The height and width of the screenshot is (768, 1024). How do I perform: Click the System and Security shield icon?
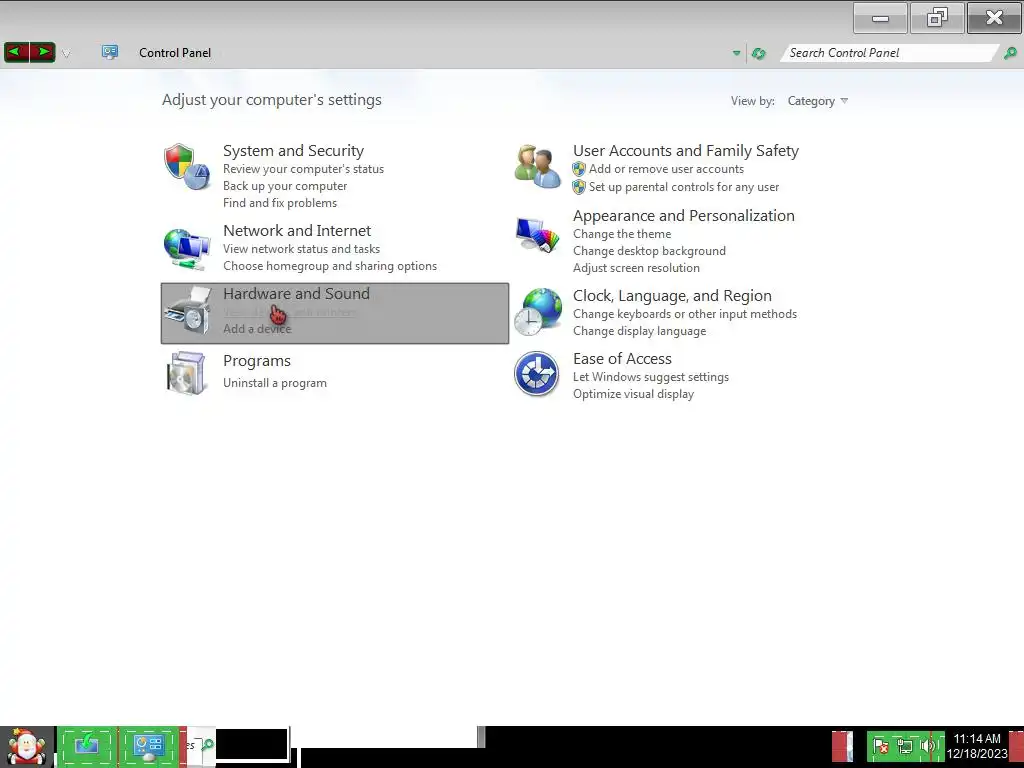pos(187,167)
